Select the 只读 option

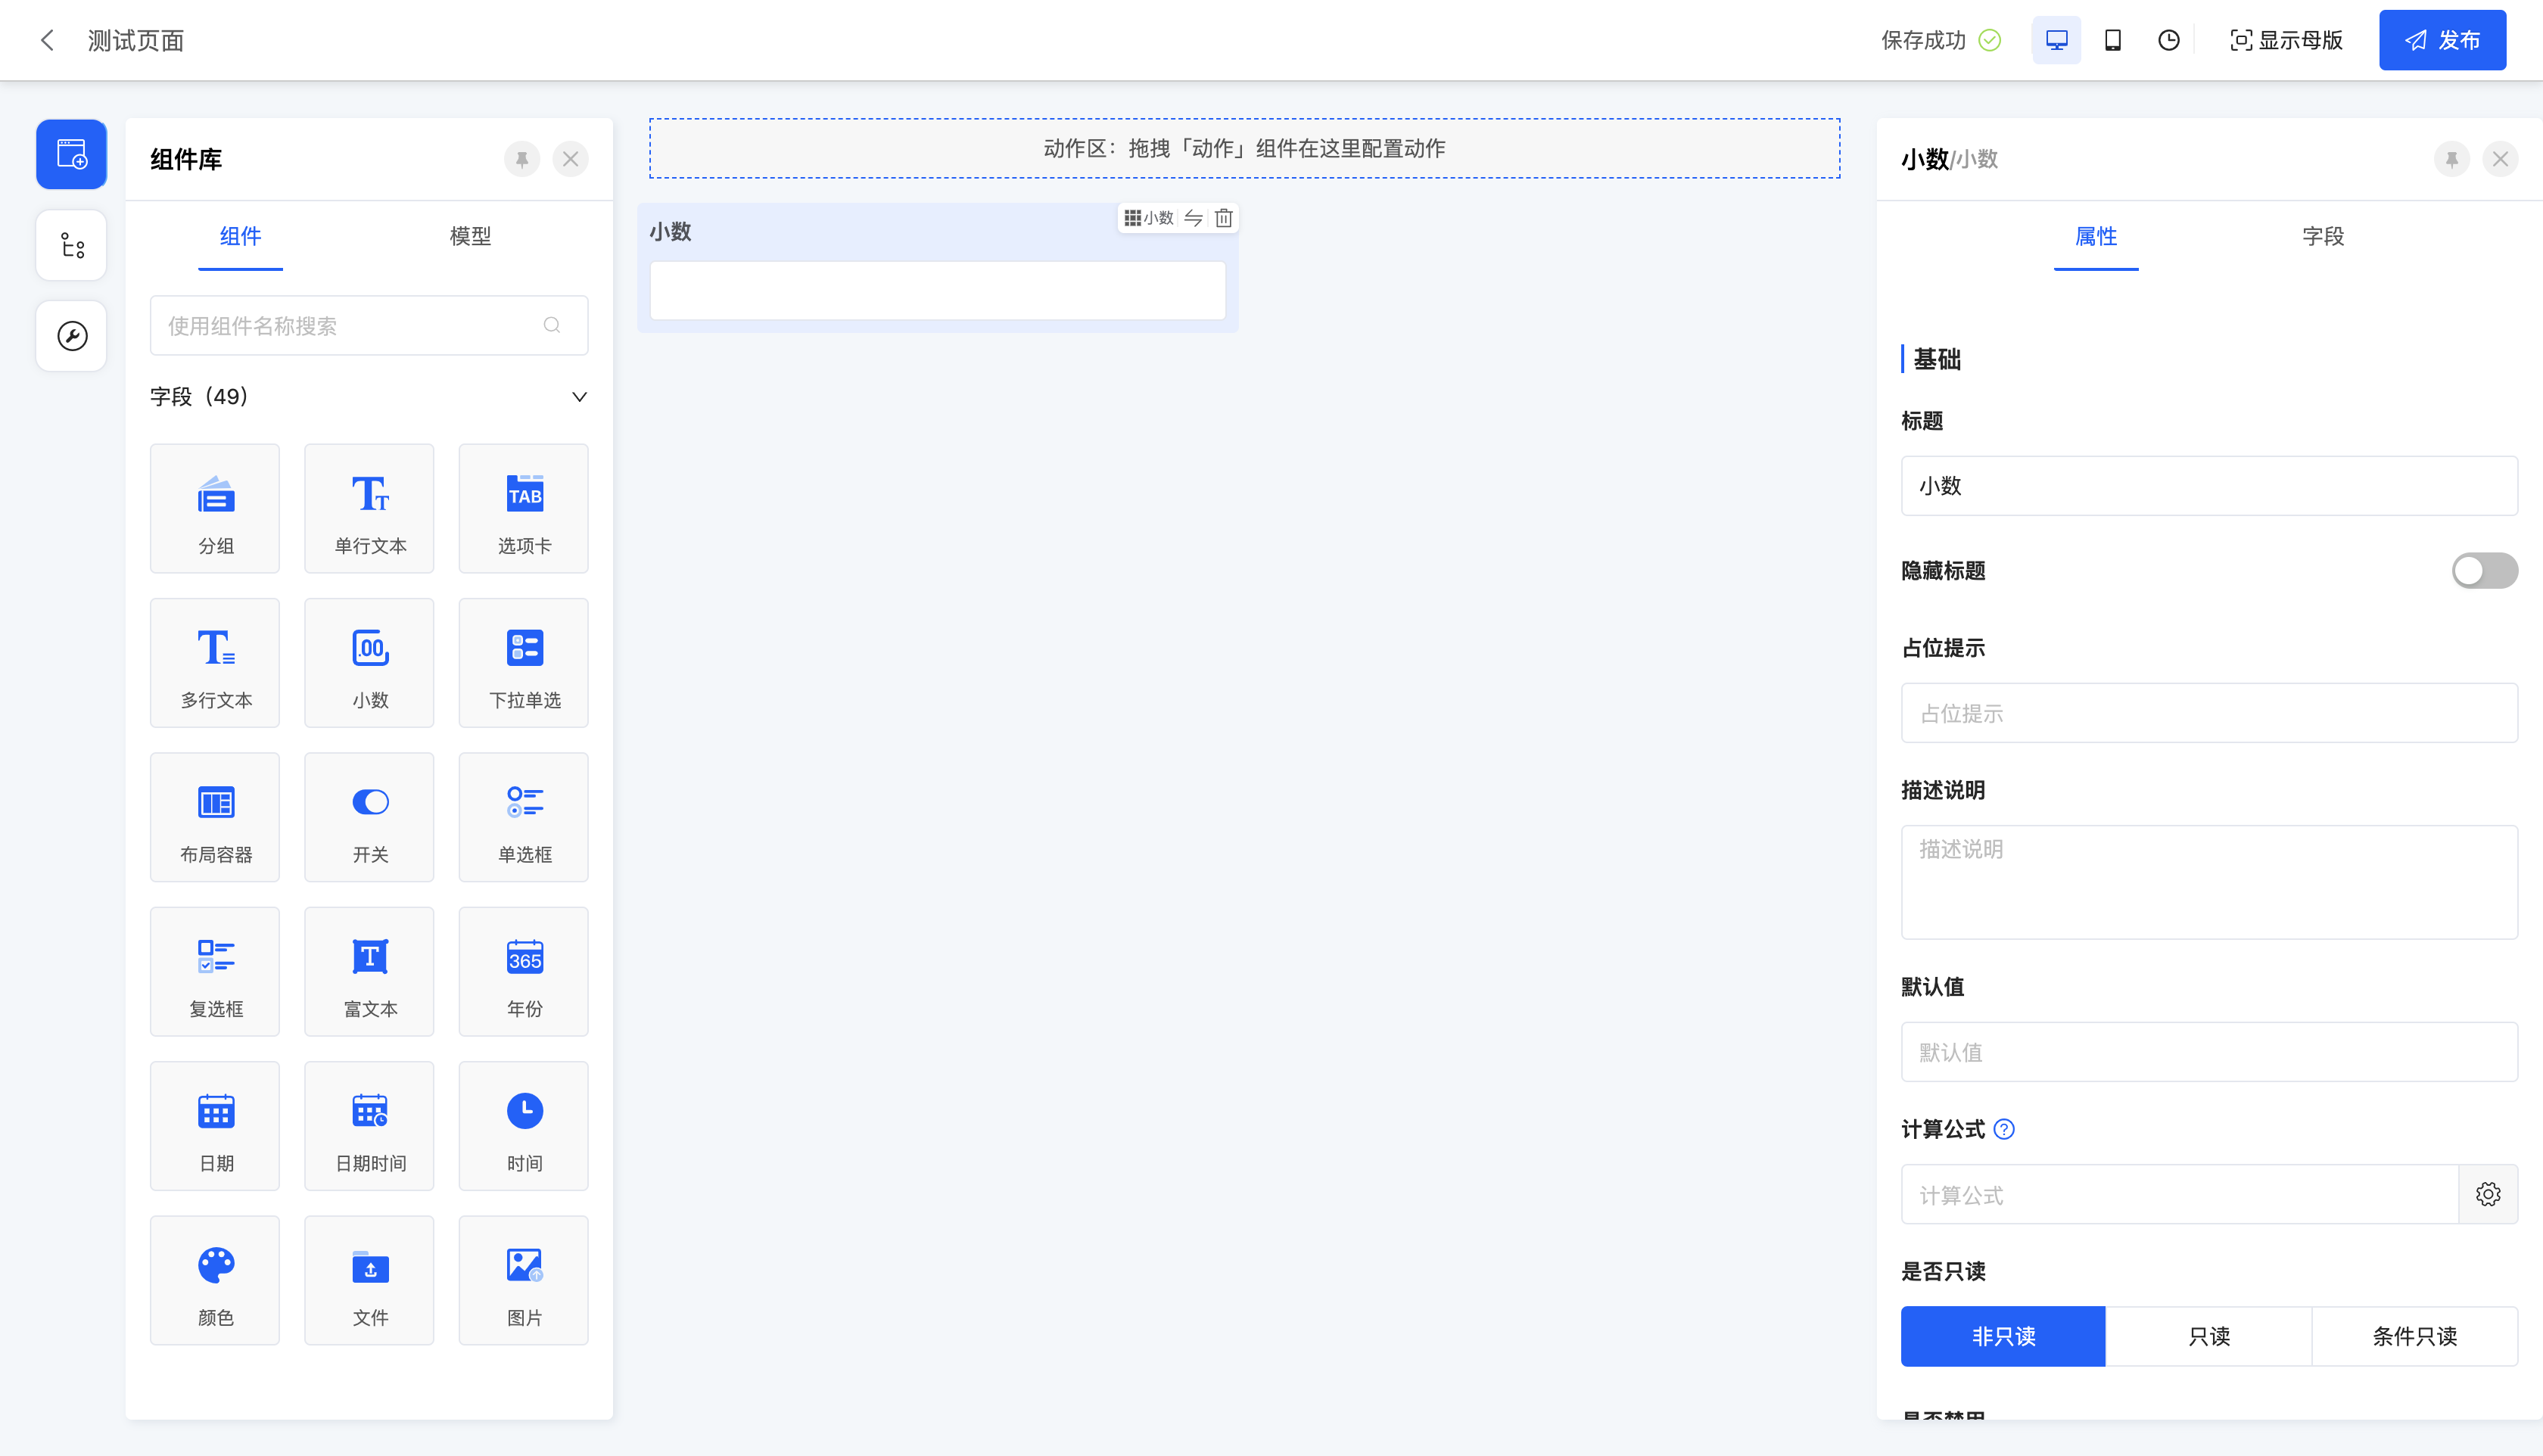2208,1336
